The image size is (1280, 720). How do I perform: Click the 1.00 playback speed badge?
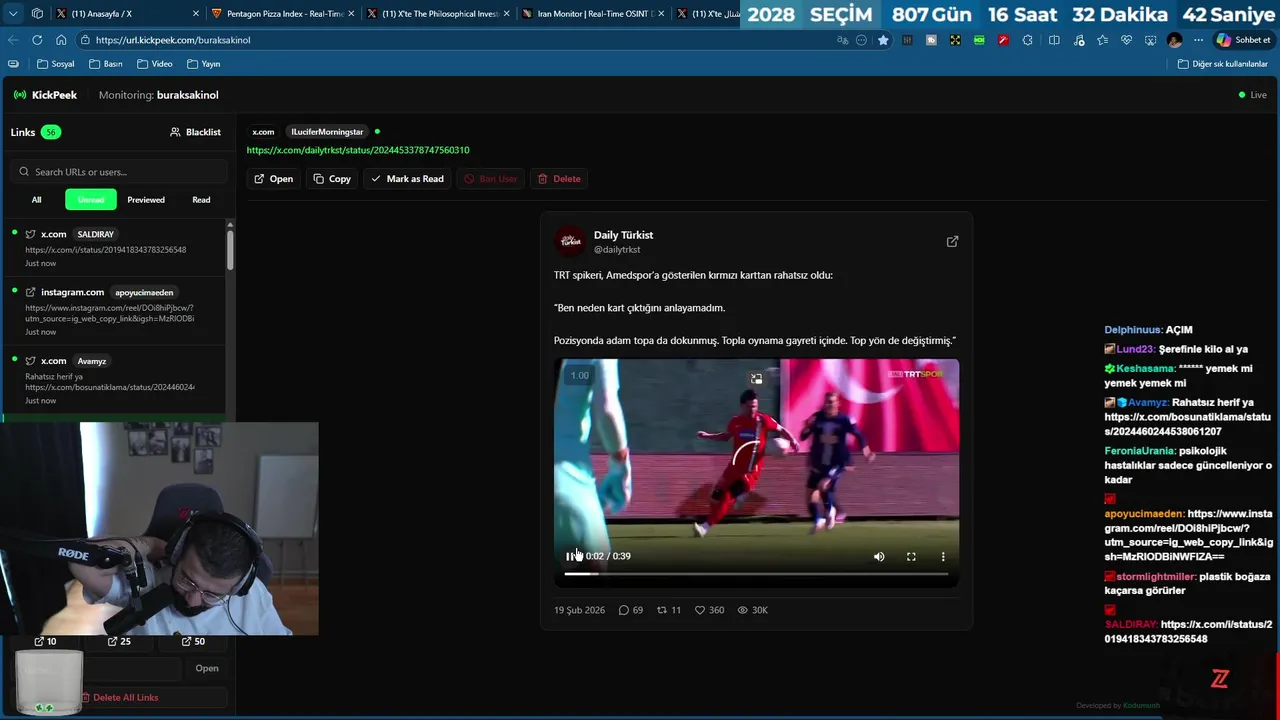(x=580, y=376)
